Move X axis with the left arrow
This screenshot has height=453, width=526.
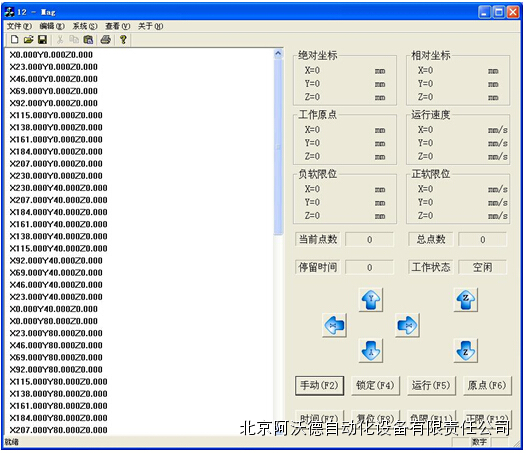coord(334,325)
